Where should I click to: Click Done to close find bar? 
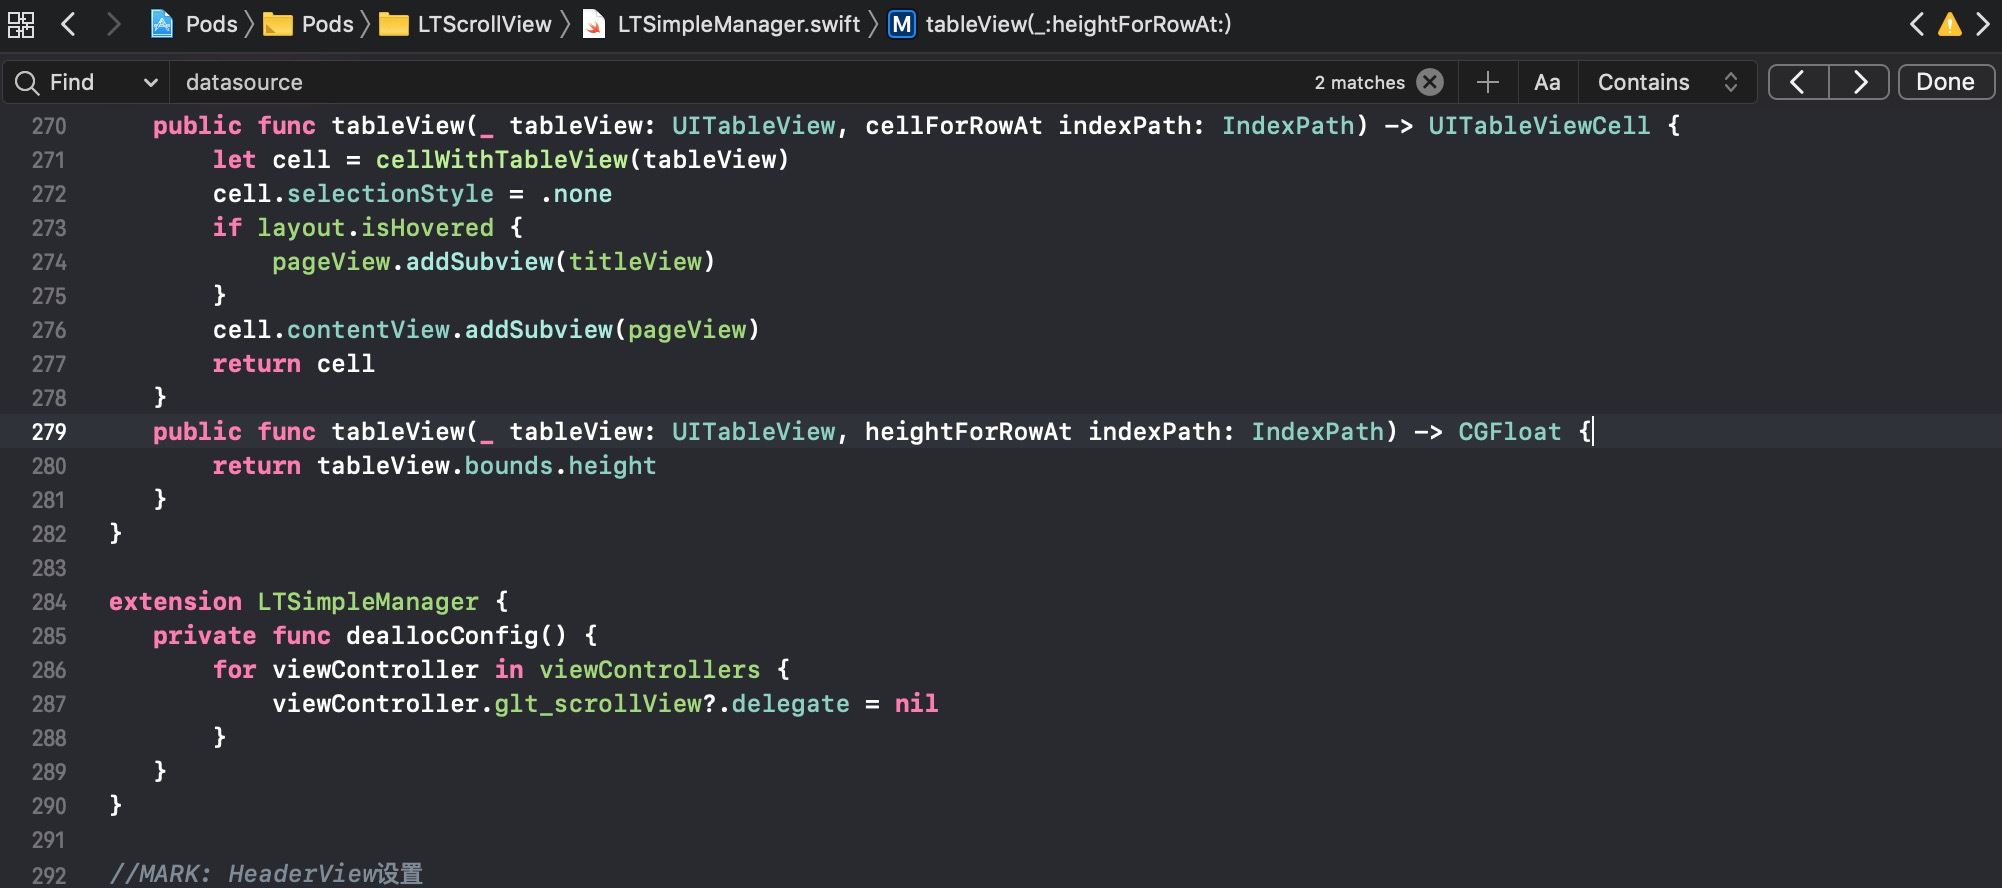click(1945, 82)
